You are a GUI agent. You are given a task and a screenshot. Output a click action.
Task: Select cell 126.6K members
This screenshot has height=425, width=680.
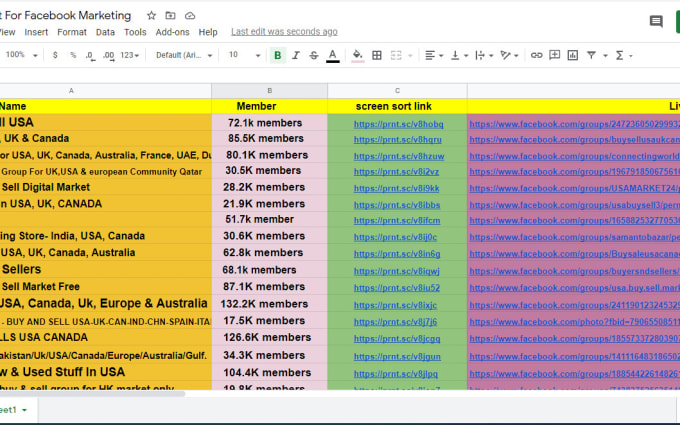coord(269,337)
